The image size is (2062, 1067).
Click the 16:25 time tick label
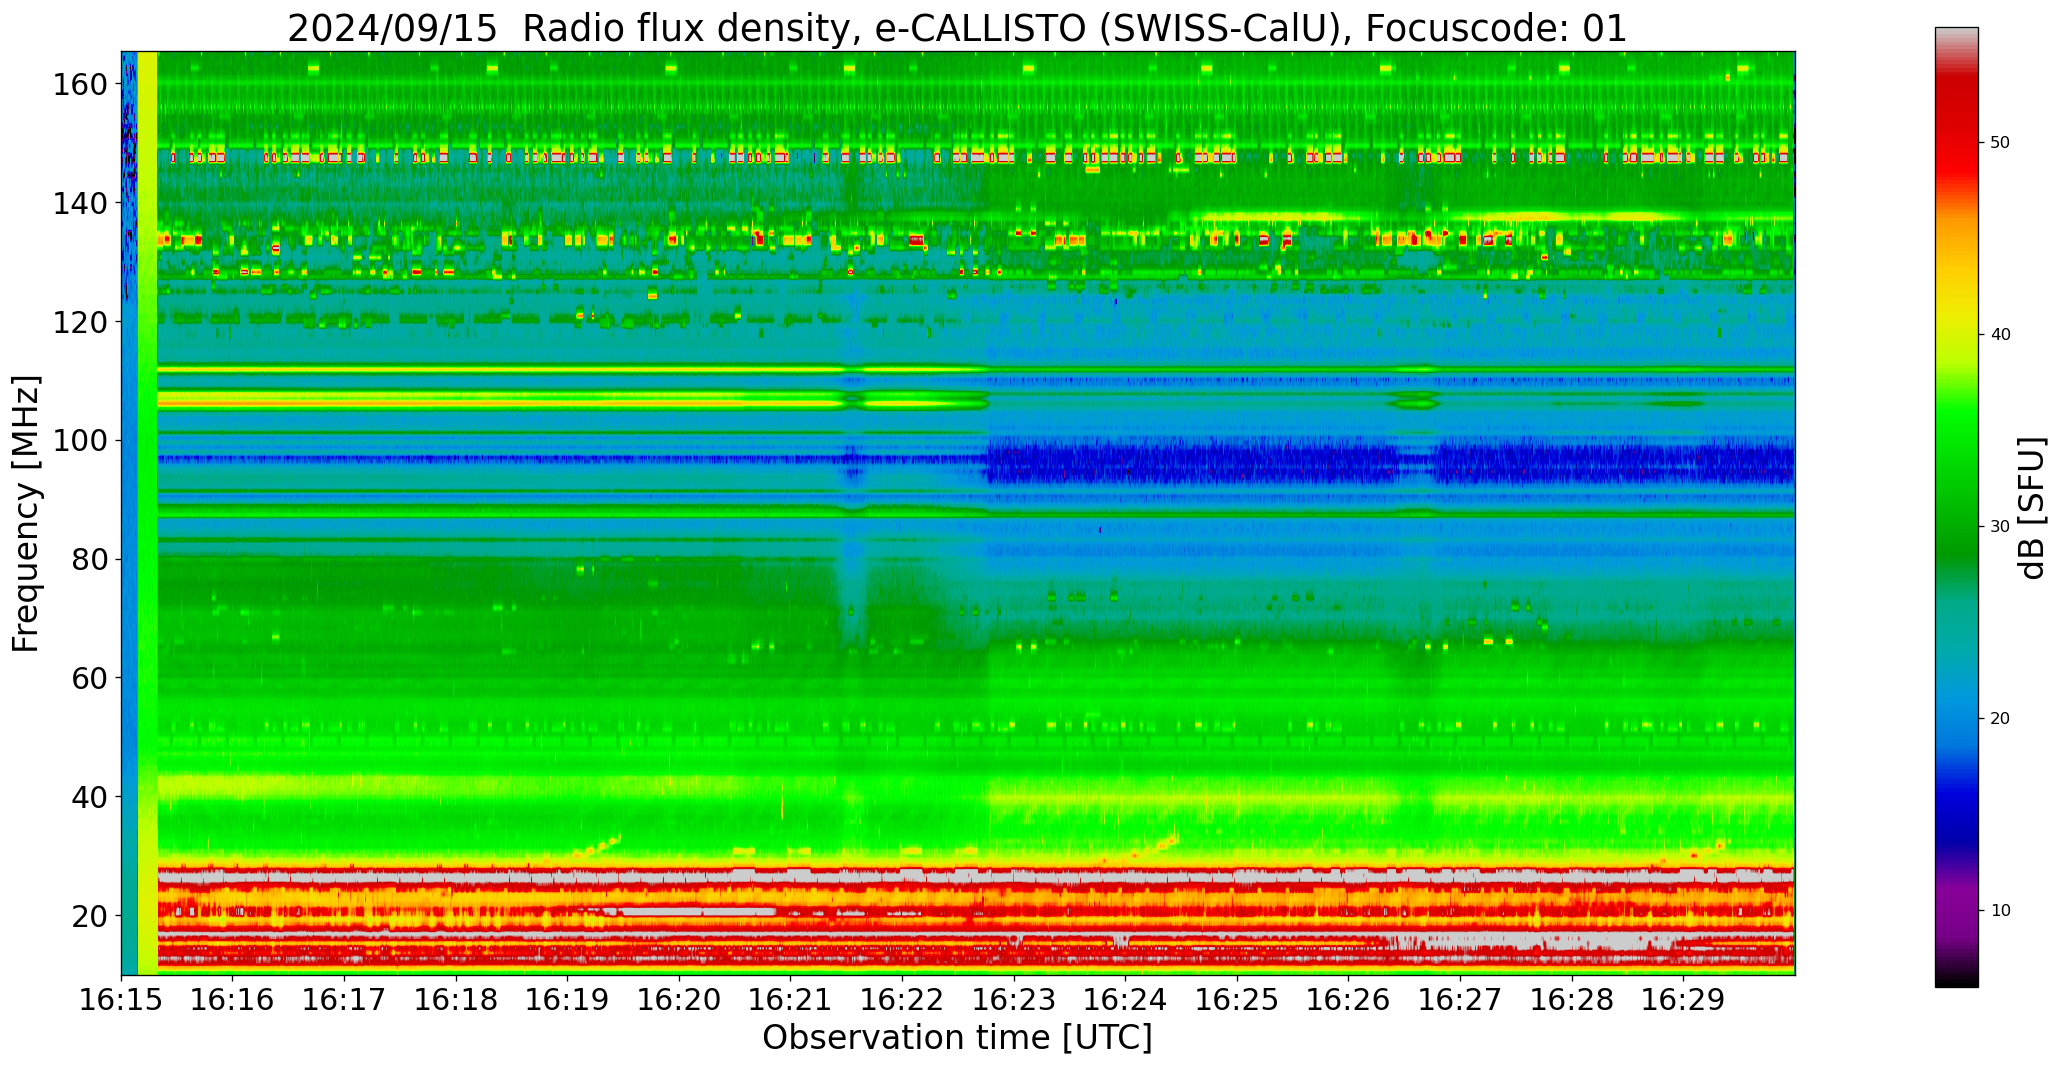coord(1237,1000)
